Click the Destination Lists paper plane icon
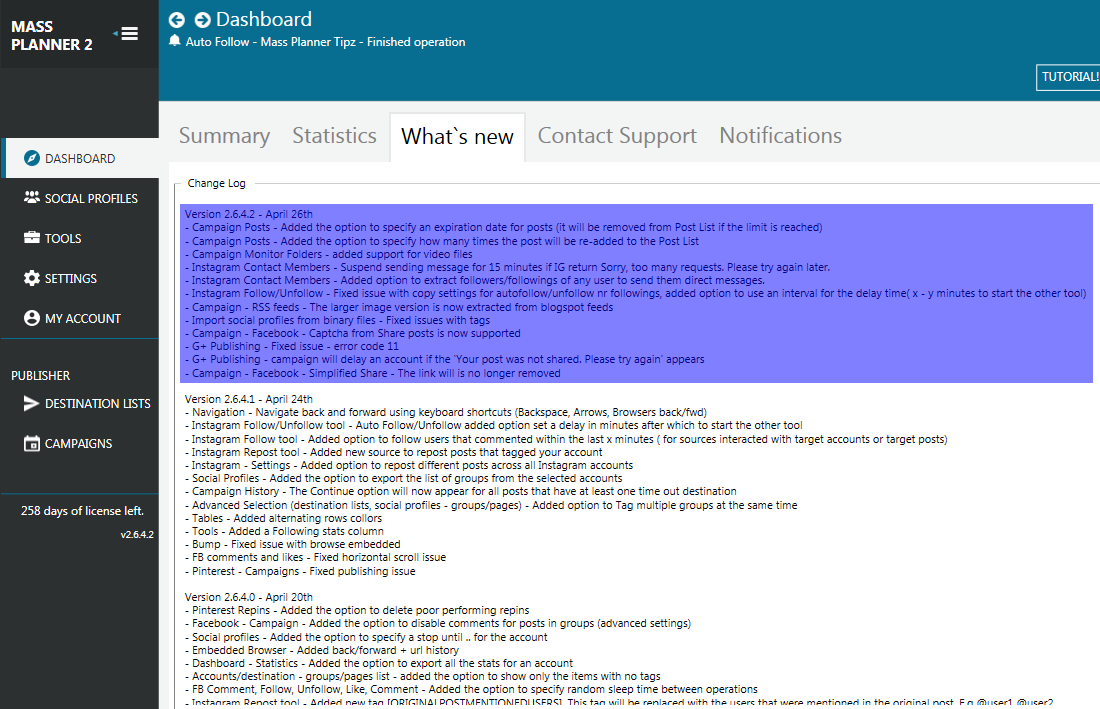The image size is (1100, 709). [x=31, y=403]
